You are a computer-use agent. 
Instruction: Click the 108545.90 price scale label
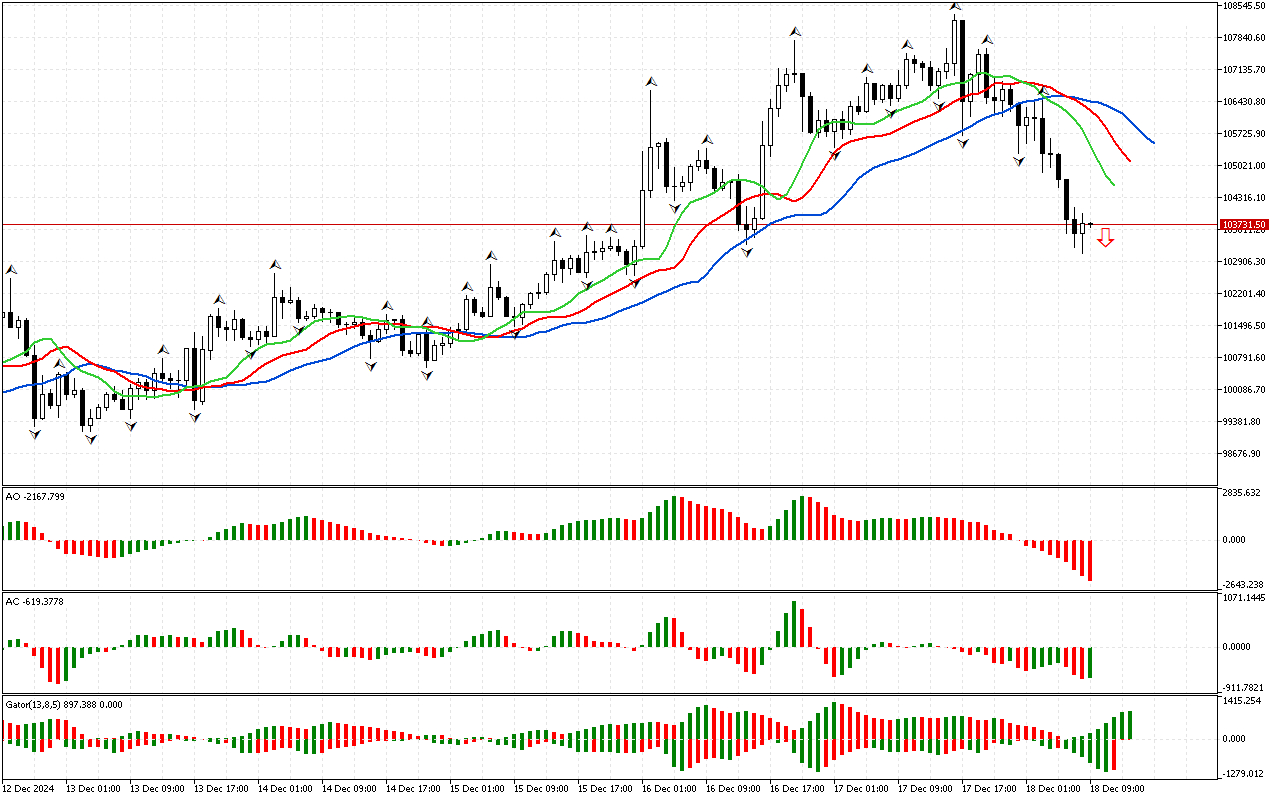pyautogui.click(x=1245, y=6)
